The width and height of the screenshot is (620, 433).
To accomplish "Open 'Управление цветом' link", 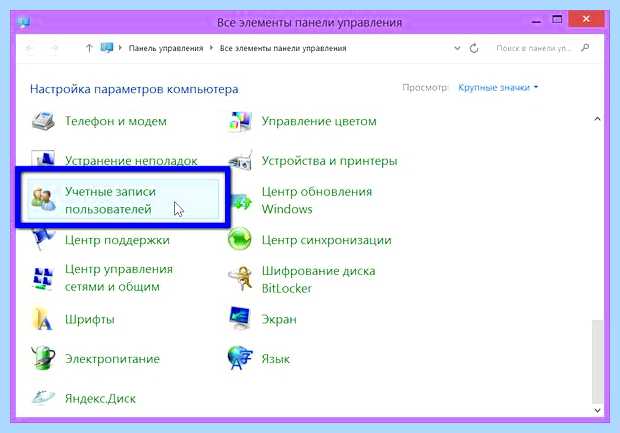I will click(x=319, y=121).
